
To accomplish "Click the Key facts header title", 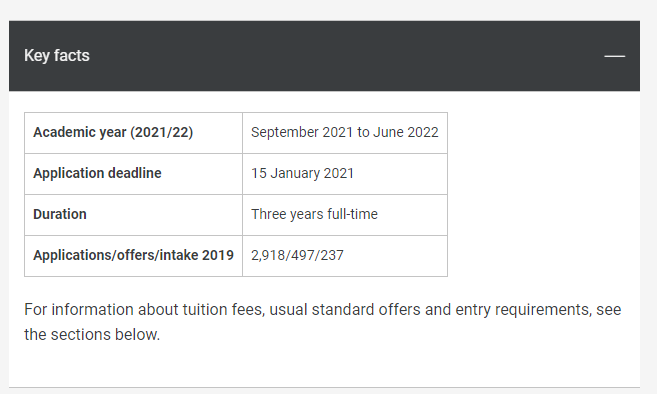I will pos(57,55).
